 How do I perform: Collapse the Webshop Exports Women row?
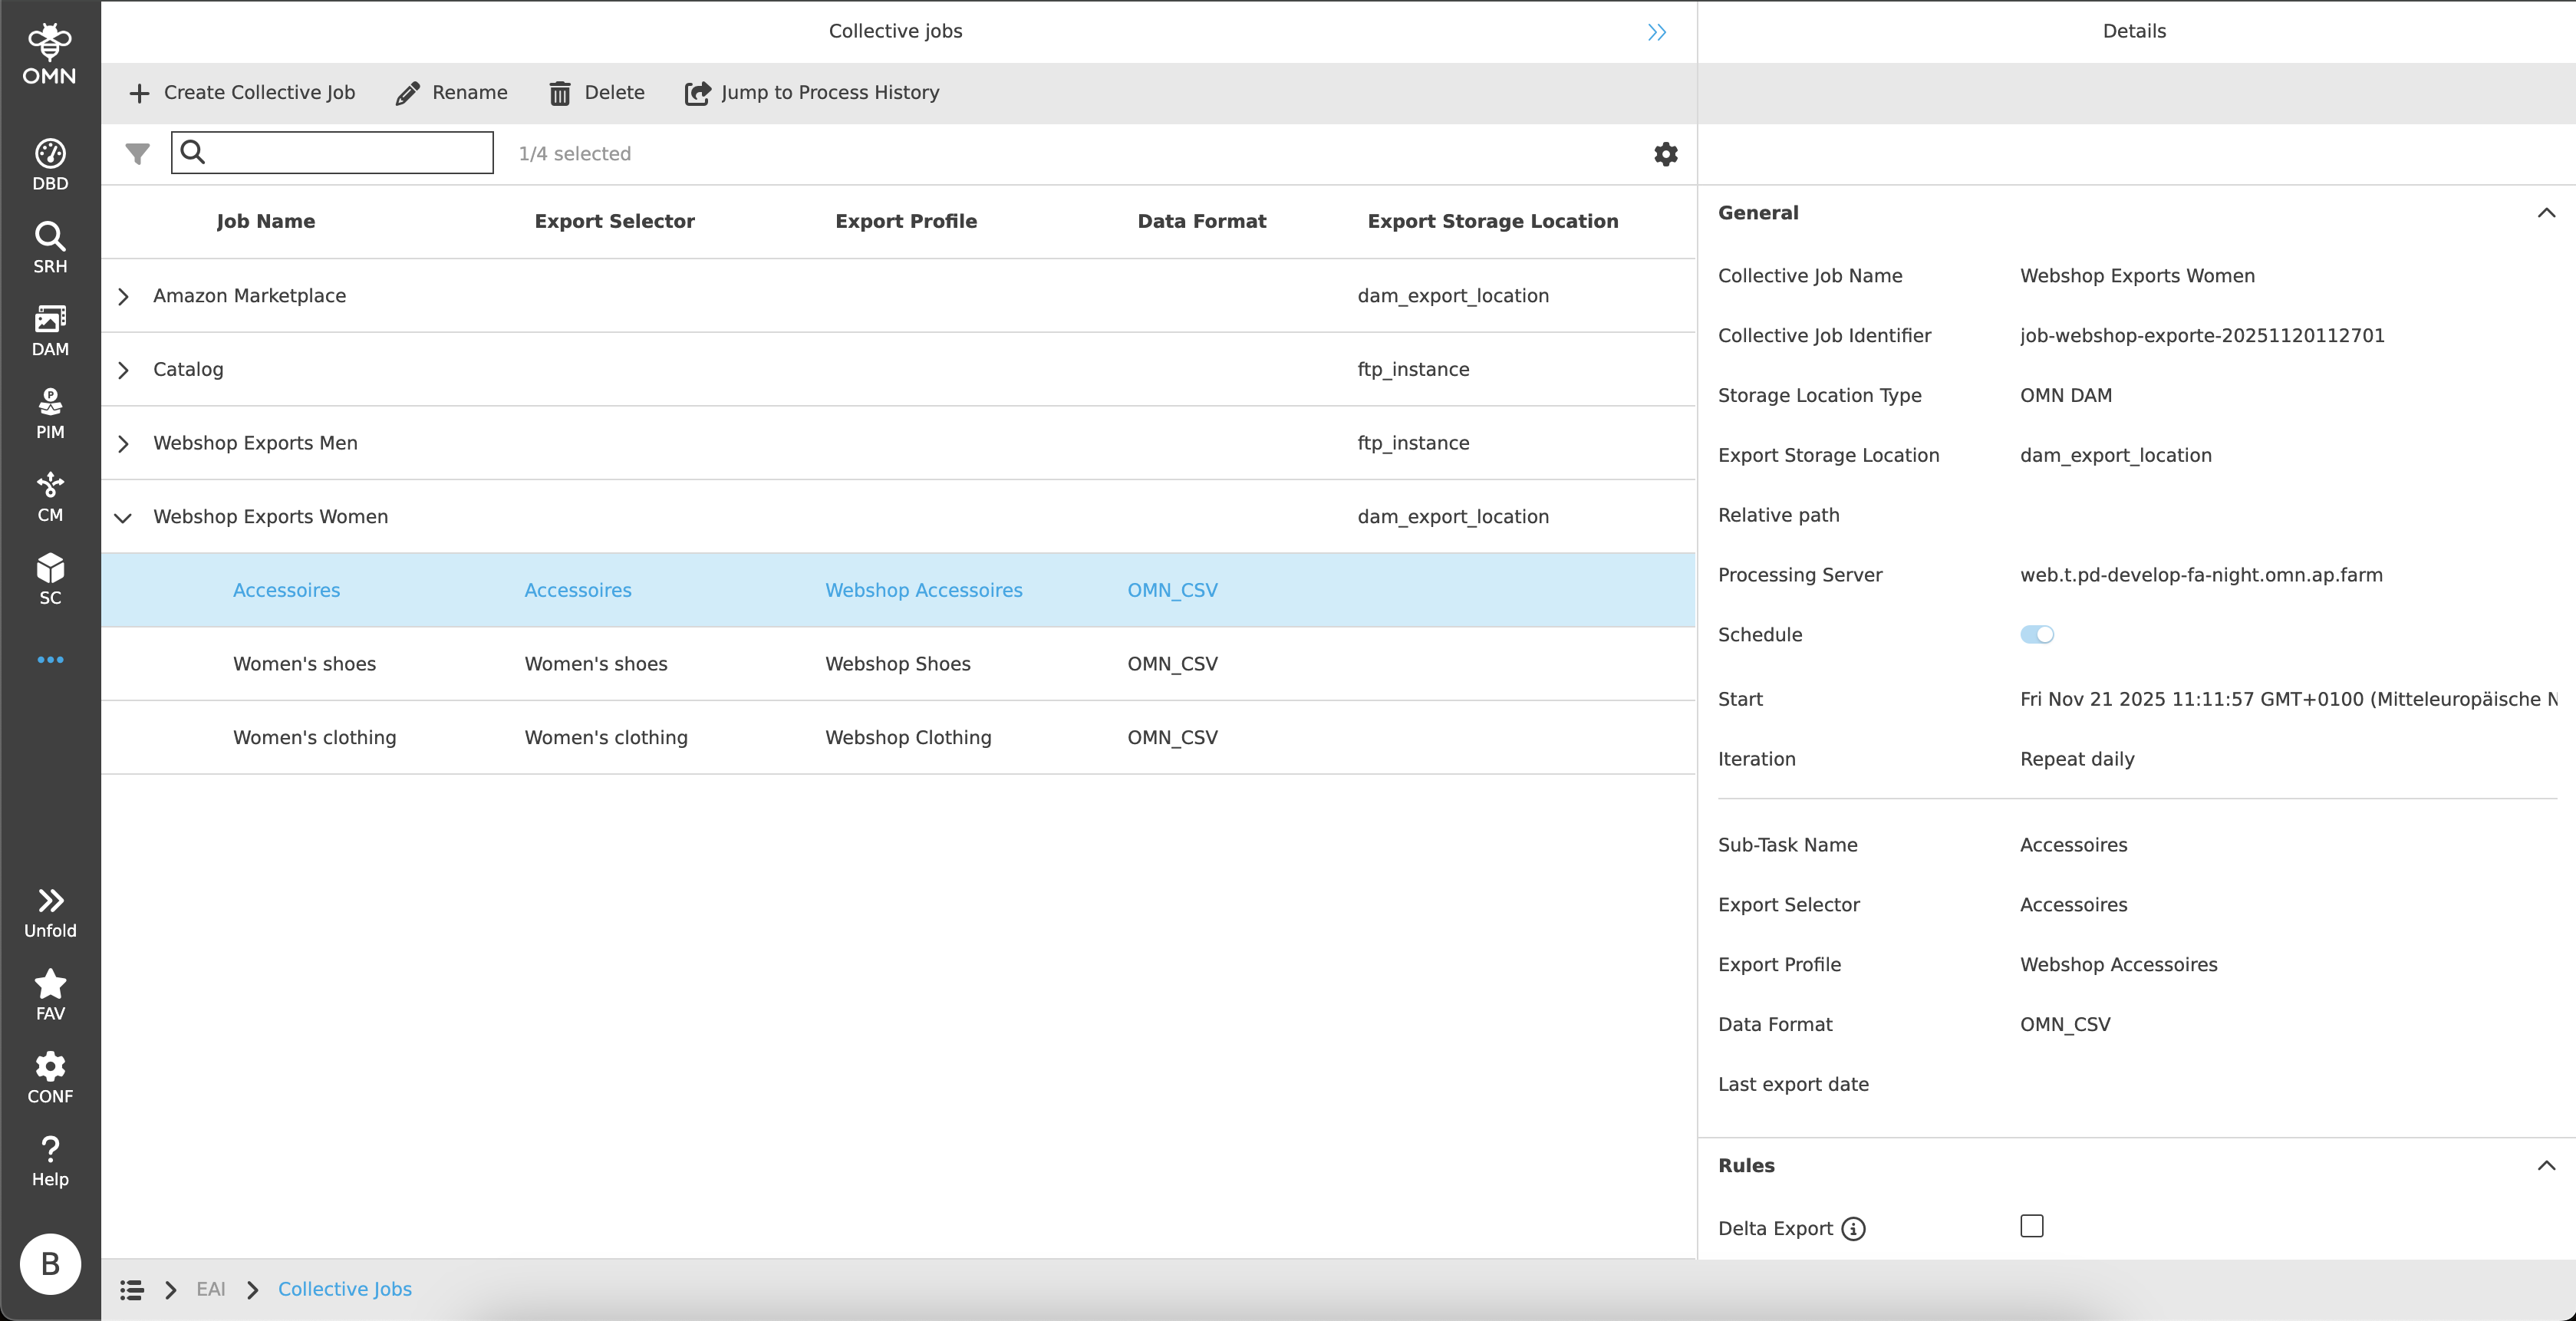[123, 517]
